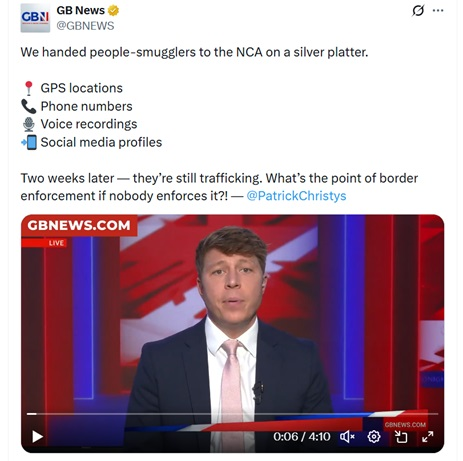
Task: Open the @GBNEWS handle link
Action: (x=85, y=26)
